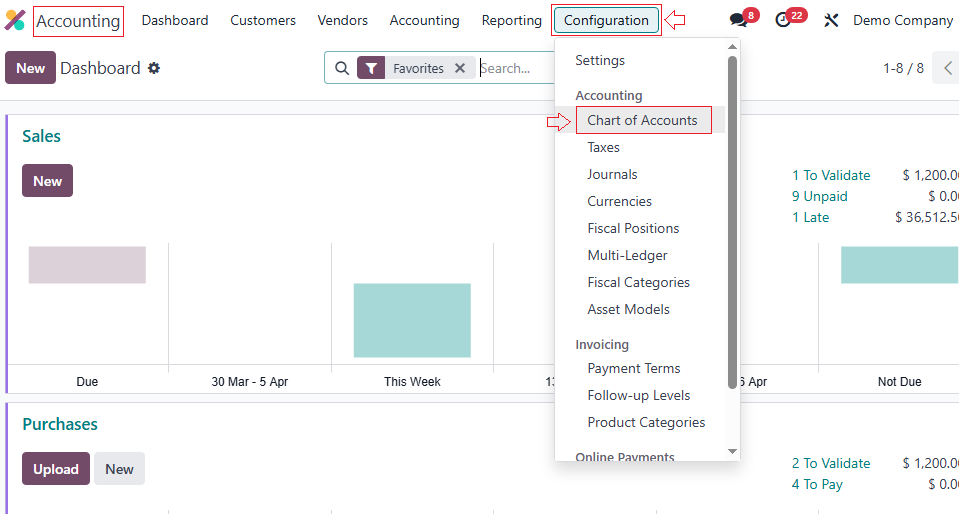Open the Configuration menu
Screen dimensions: 959x514
[x=606, y=20]
